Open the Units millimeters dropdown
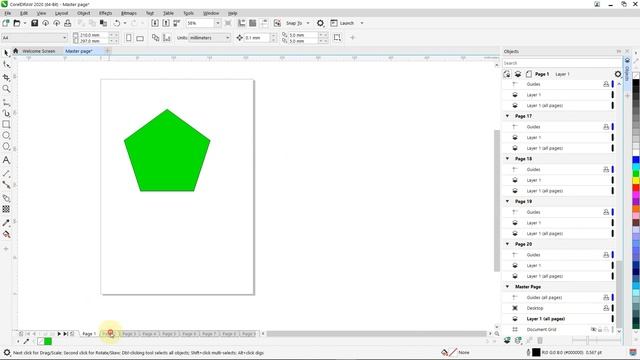 [227, 38]
